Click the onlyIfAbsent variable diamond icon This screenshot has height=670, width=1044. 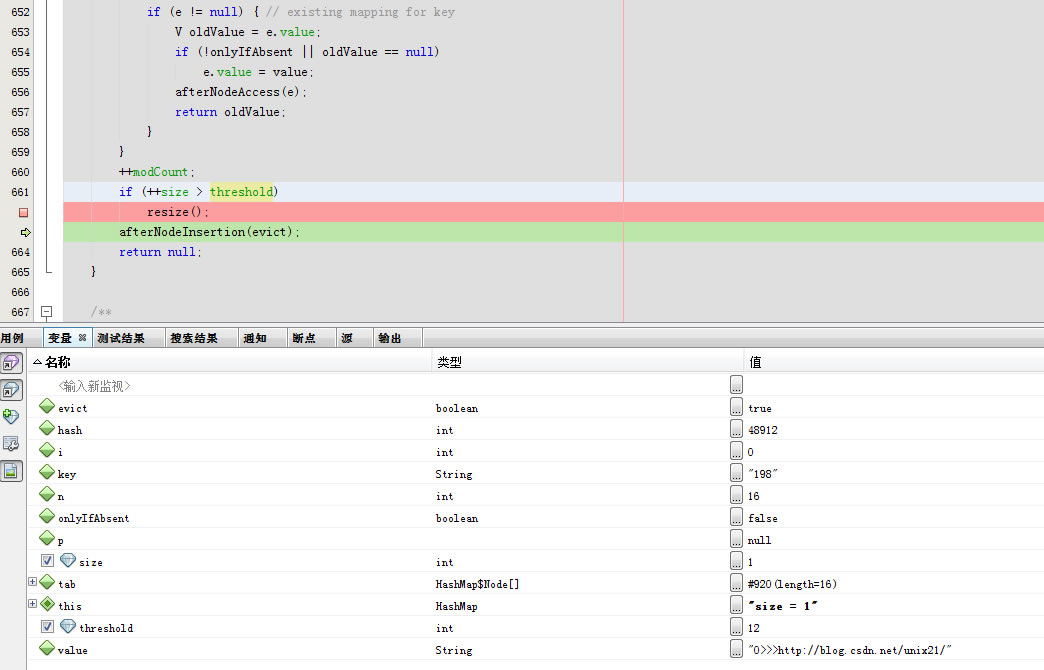click(47, 515)
